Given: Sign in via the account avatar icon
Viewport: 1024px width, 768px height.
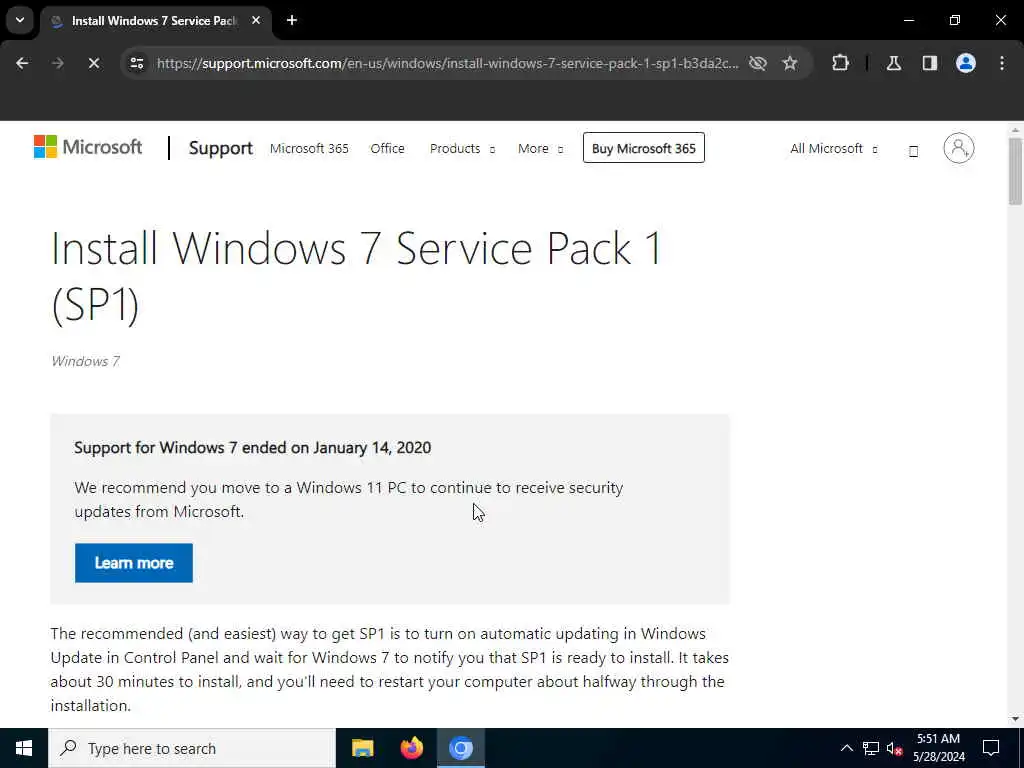Looking at the screenshot, I should 959,148.
